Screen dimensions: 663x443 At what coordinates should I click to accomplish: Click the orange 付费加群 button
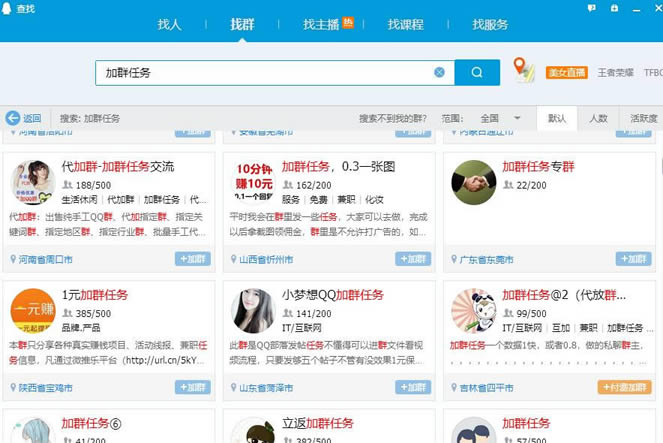click(x=624, y=387)
